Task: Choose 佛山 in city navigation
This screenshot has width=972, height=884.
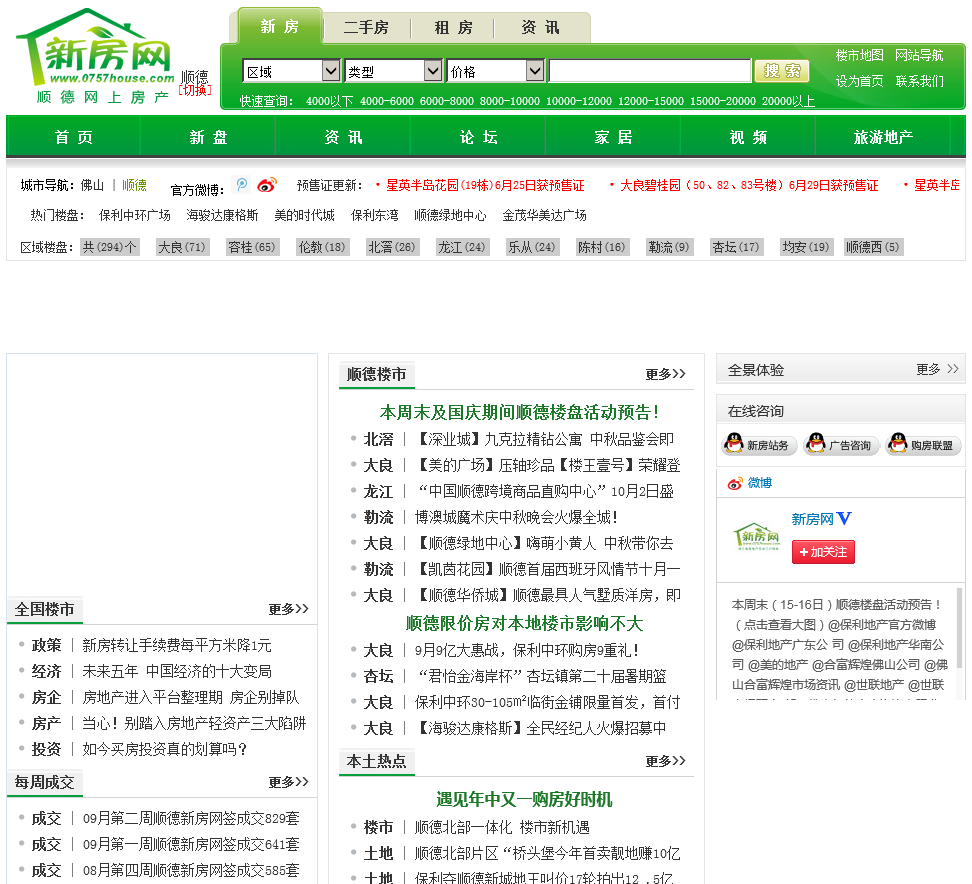Action: 92,185
